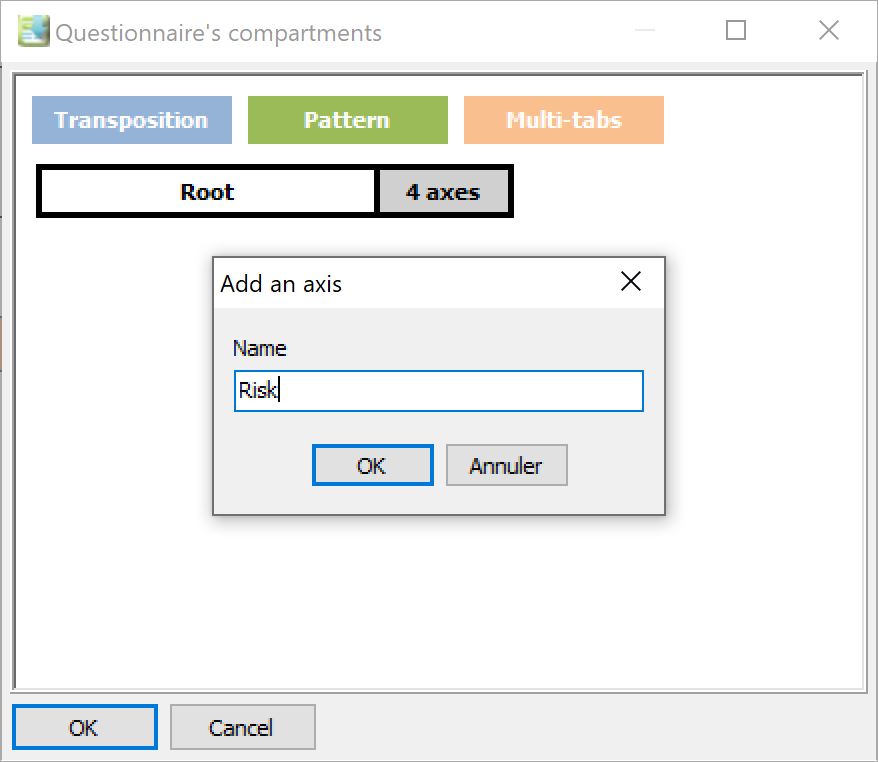Close the Questionnaire's compartments window
The image size is (878, 762).
828,30
